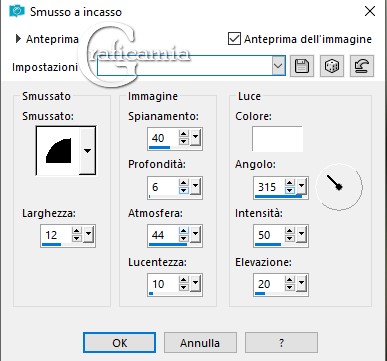Image resolution: width=387 pixels, height=361 pixels.
Task: Click the angle dial control
Action: click(339, 187)
